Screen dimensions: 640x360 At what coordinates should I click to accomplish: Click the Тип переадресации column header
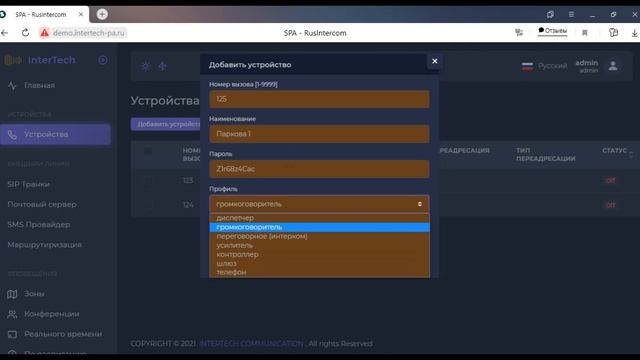(x=546, y=154)
